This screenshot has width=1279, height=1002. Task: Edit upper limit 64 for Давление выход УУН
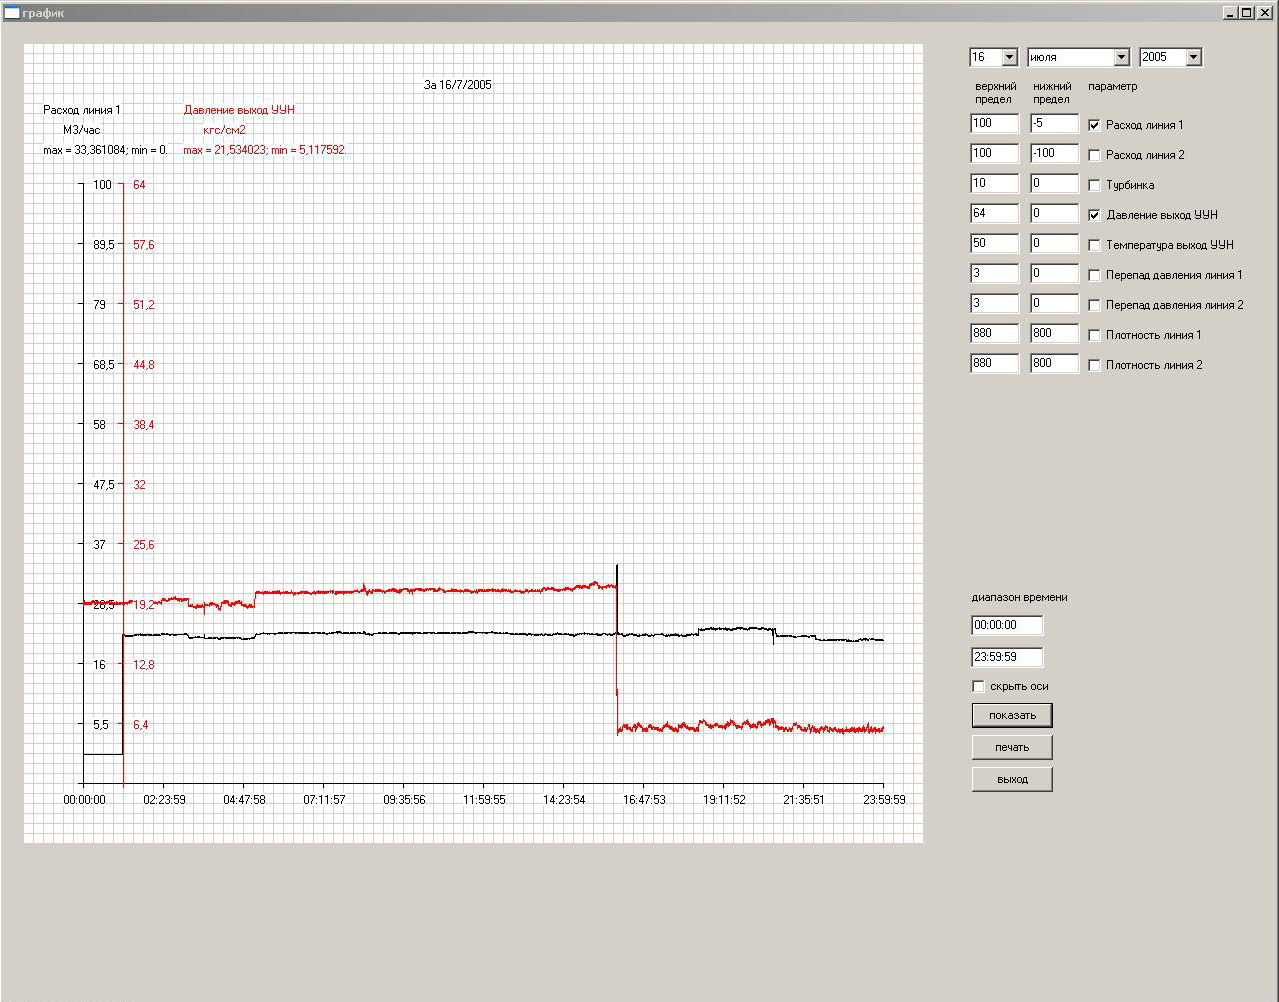[x=994, y=213]
